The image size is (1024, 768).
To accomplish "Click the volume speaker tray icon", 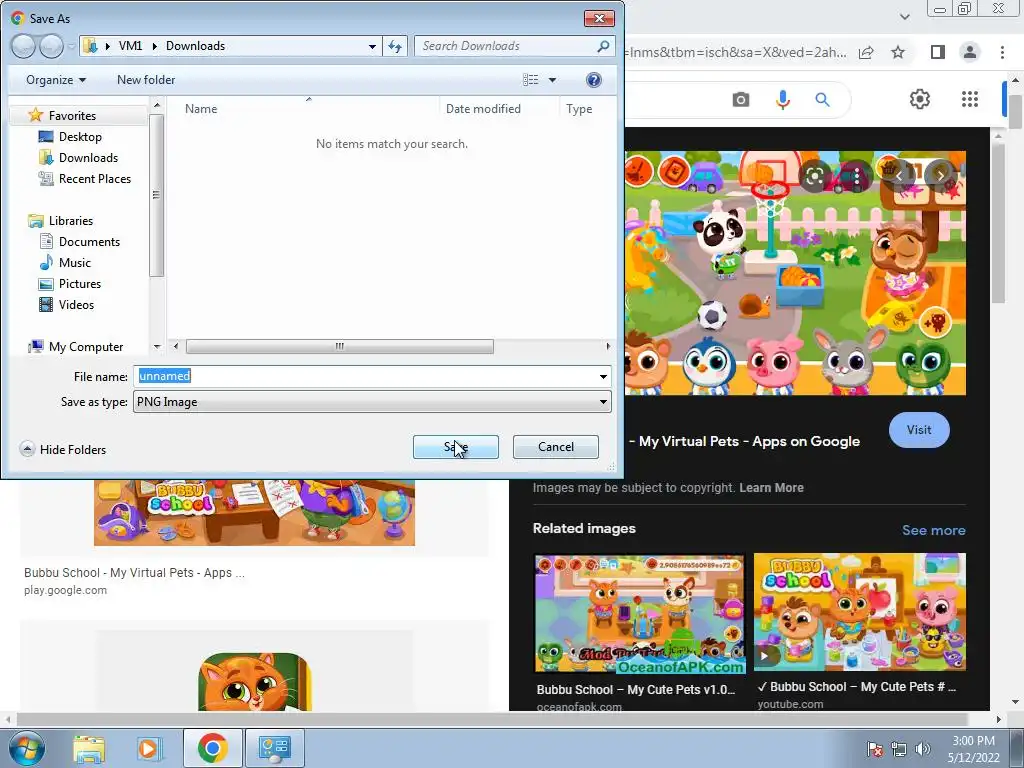I will 922,749.
